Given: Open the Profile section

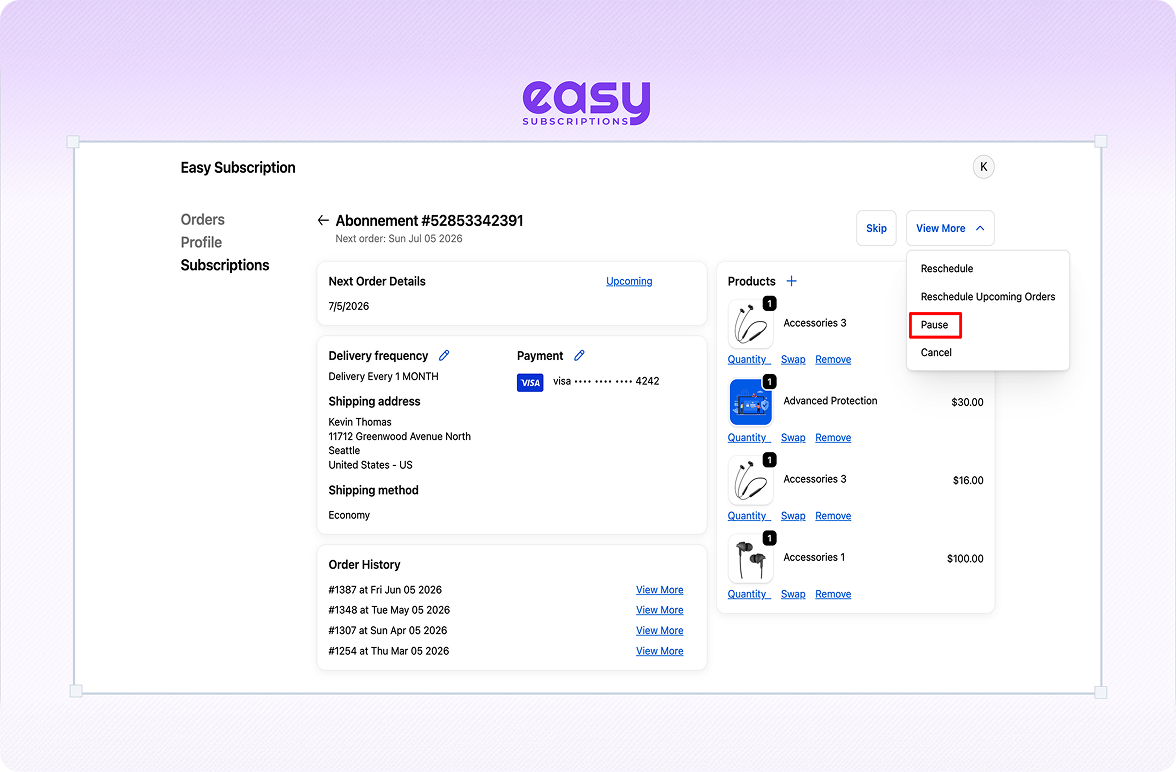Looking at the screenshot, I should (x=201, y=242).
